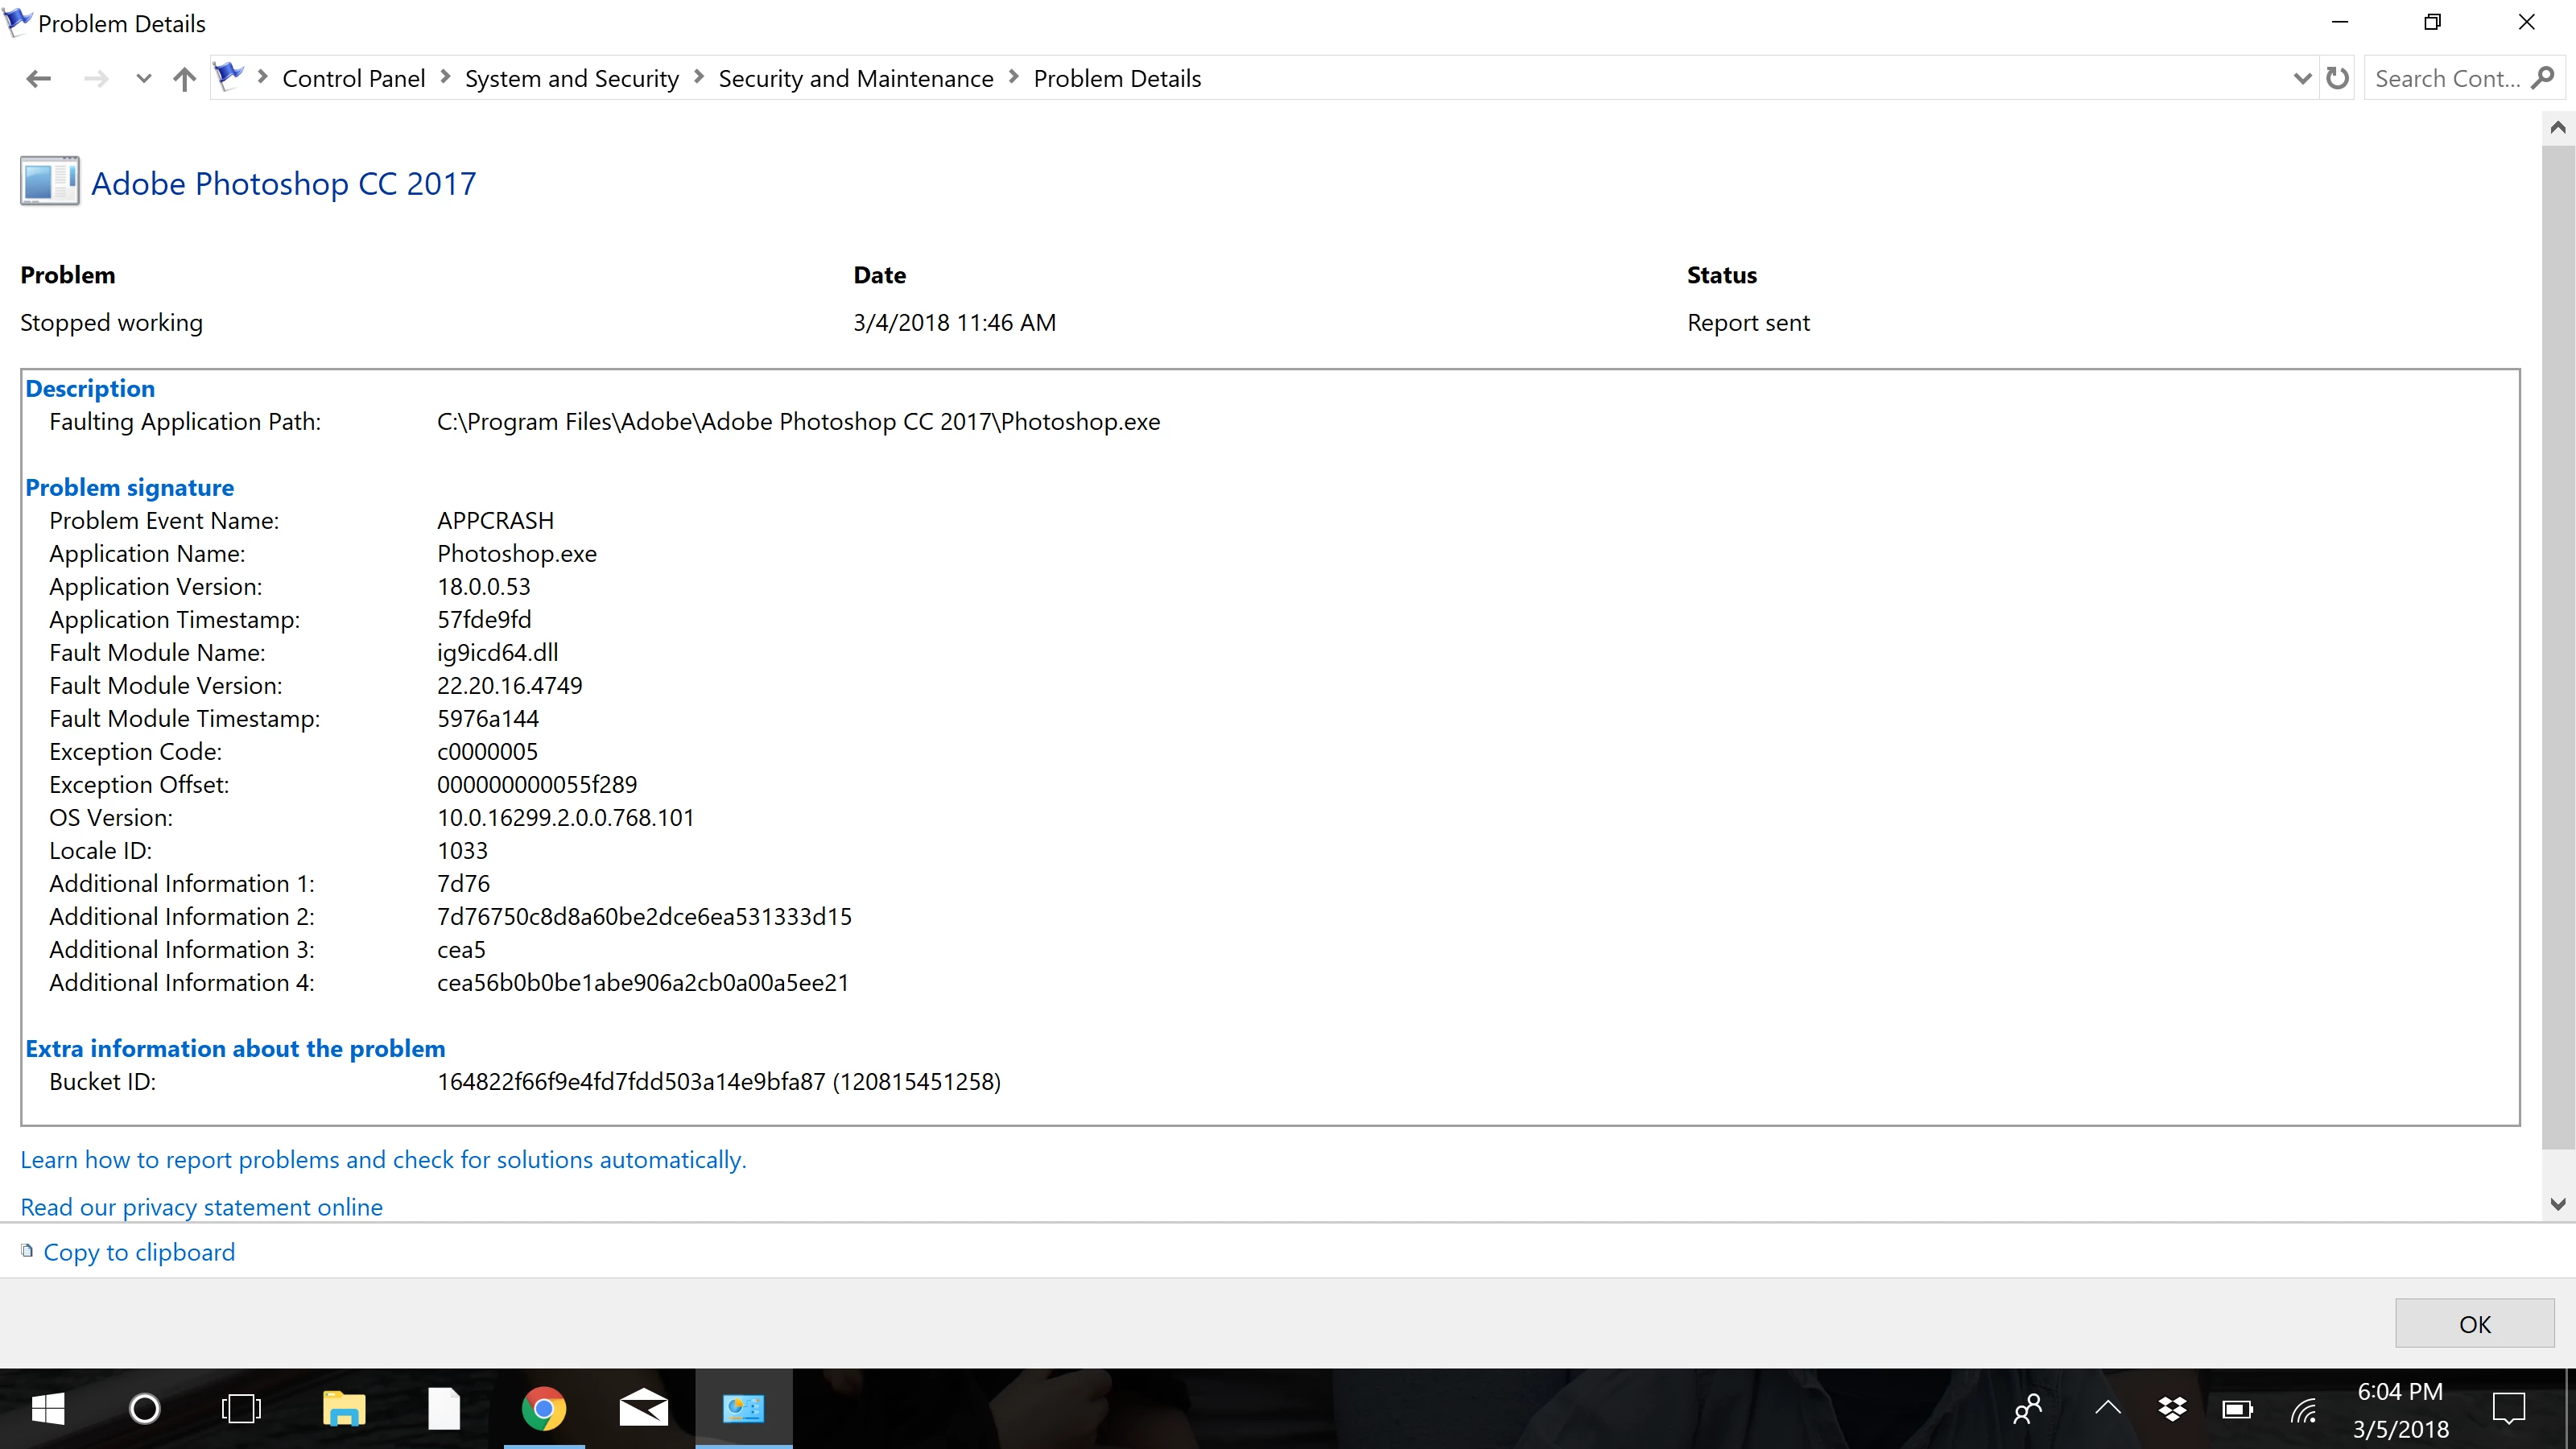Refresh the Problem Details page

click(2337, 78)
